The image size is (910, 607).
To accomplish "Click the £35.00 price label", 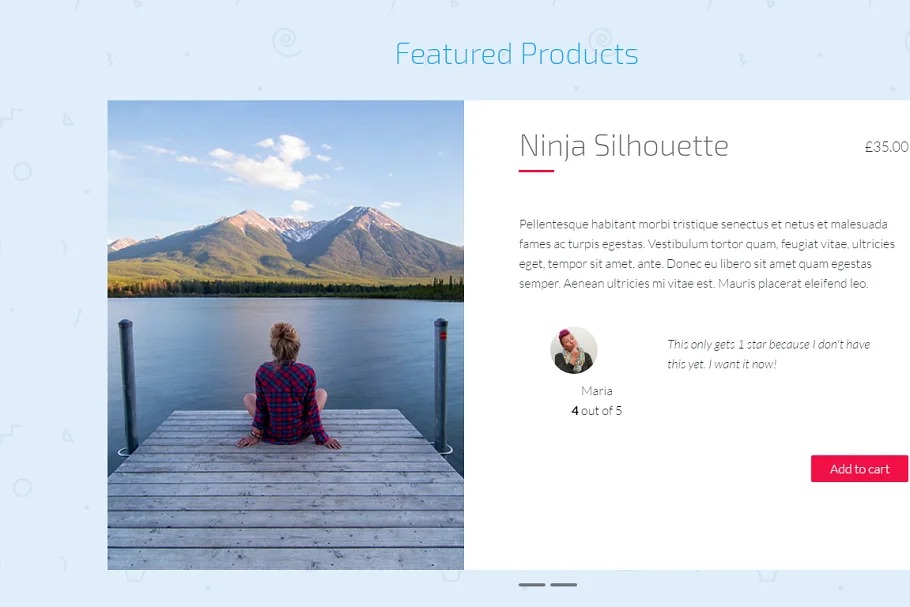I will [886, 147].
